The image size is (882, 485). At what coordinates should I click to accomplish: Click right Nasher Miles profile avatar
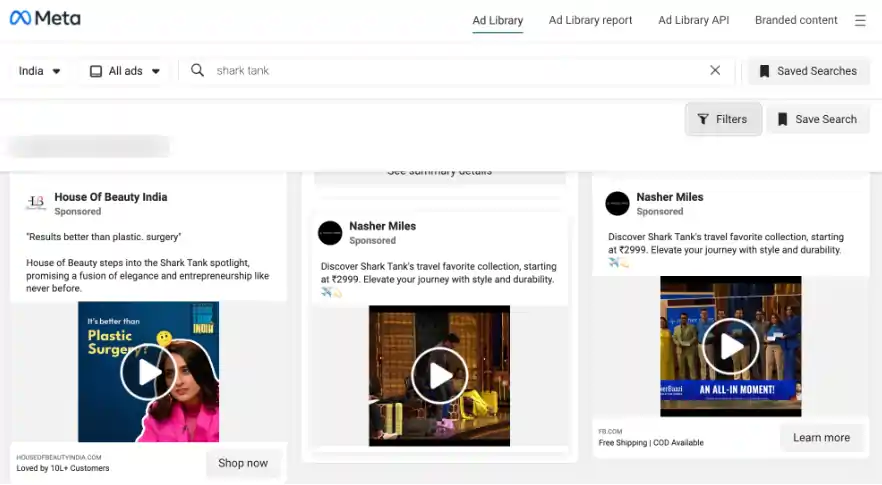[617, 203]
